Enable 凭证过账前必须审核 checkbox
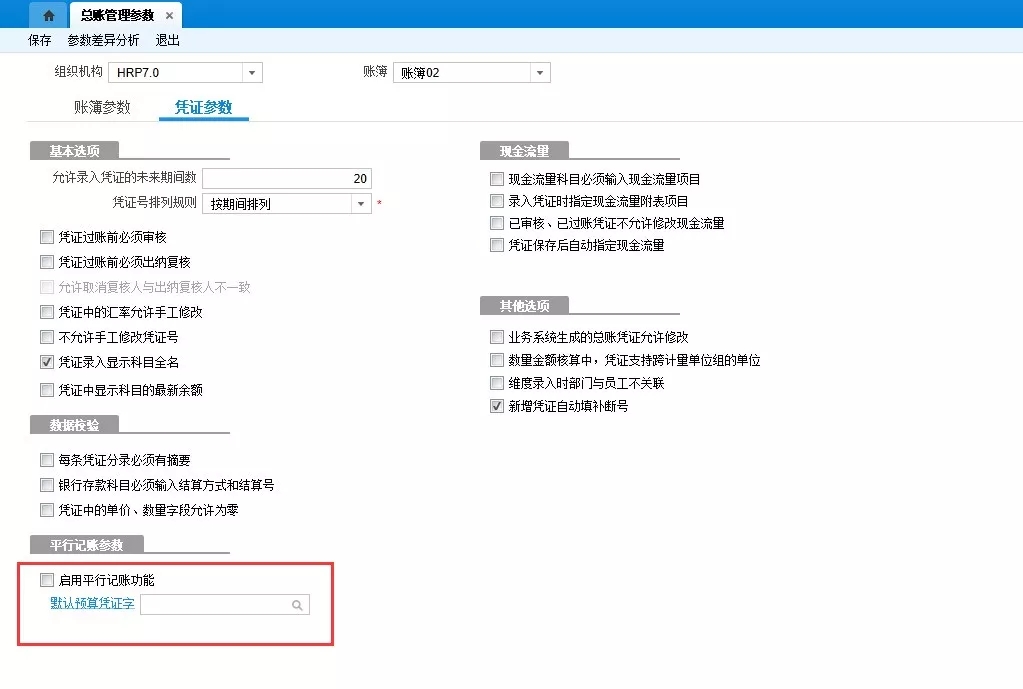1023x689 pixels. point(47,237)
